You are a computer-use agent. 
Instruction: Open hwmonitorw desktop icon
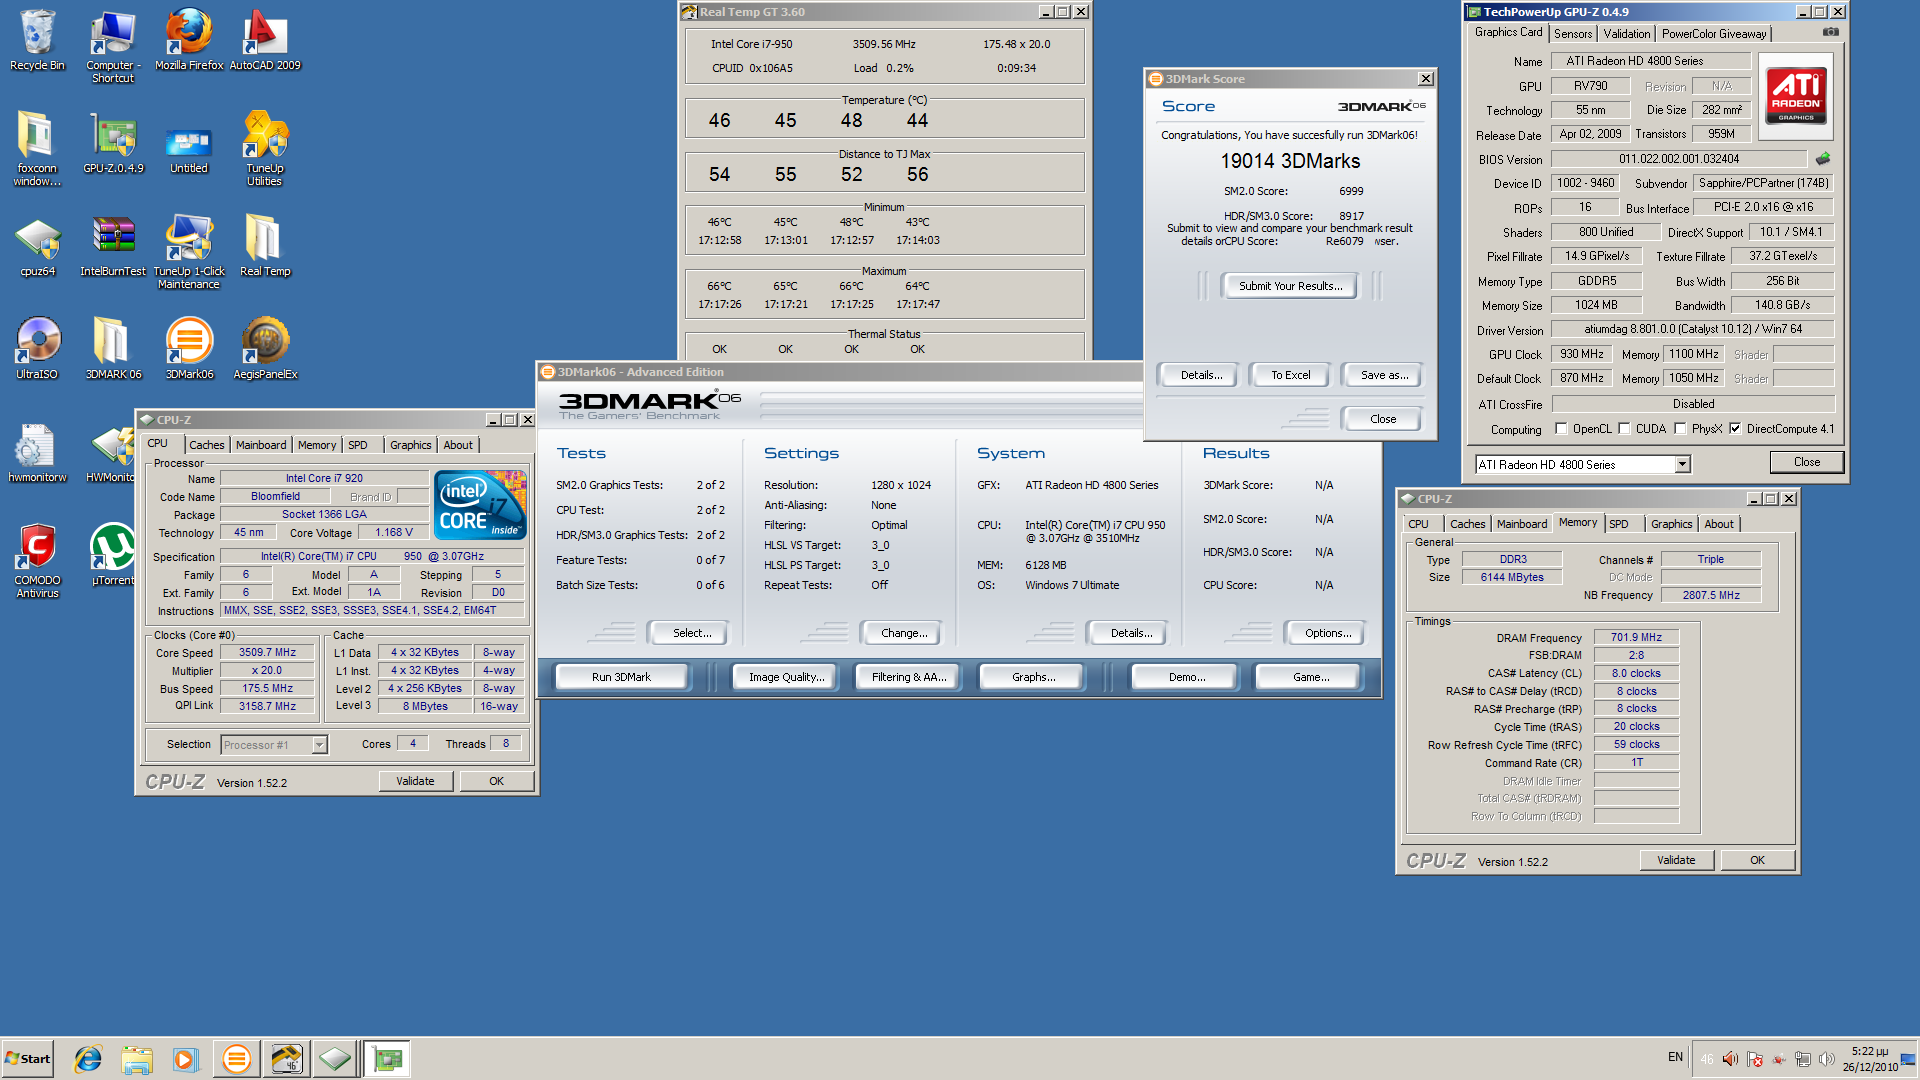pos(37,452)
